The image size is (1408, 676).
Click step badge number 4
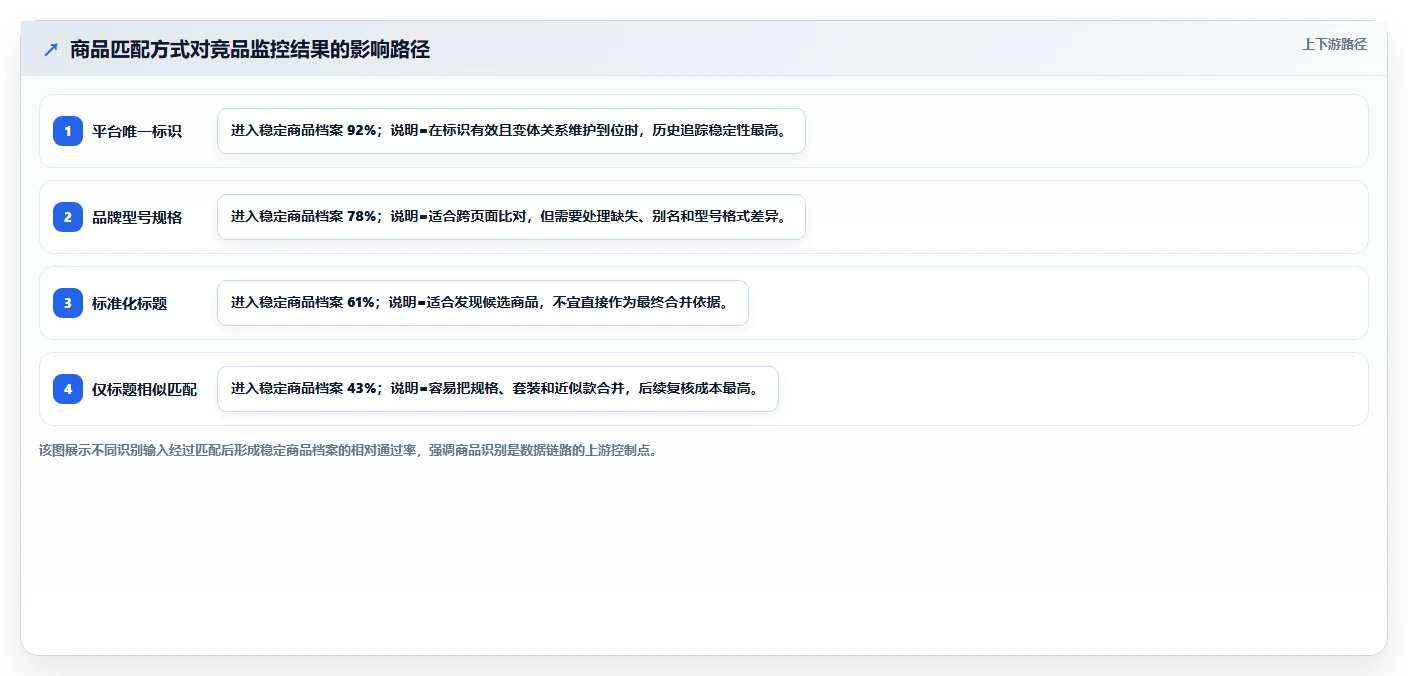point(68,389)
